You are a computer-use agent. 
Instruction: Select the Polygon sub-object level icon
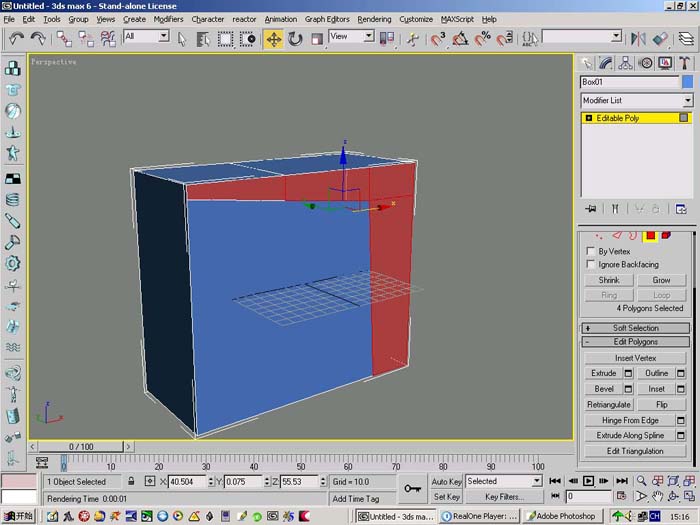[650, 235]
